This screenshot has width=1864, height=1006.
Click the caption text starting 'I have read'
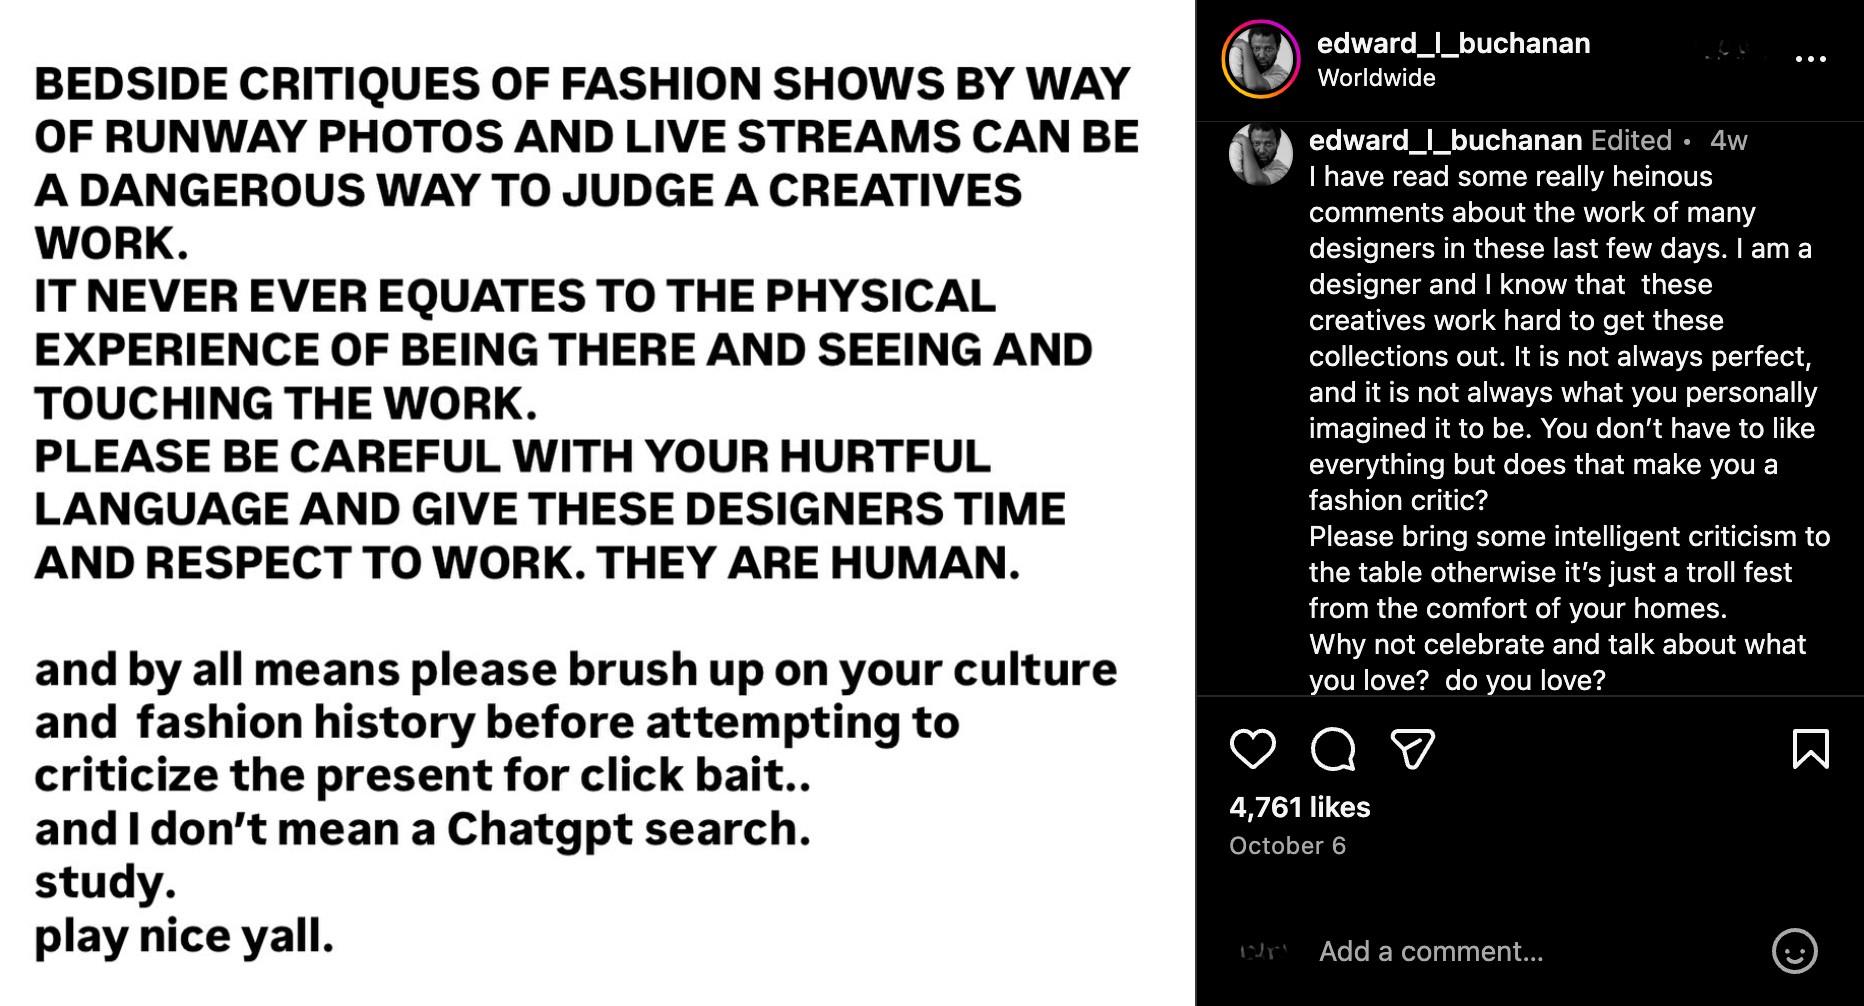click(1510, 177)
